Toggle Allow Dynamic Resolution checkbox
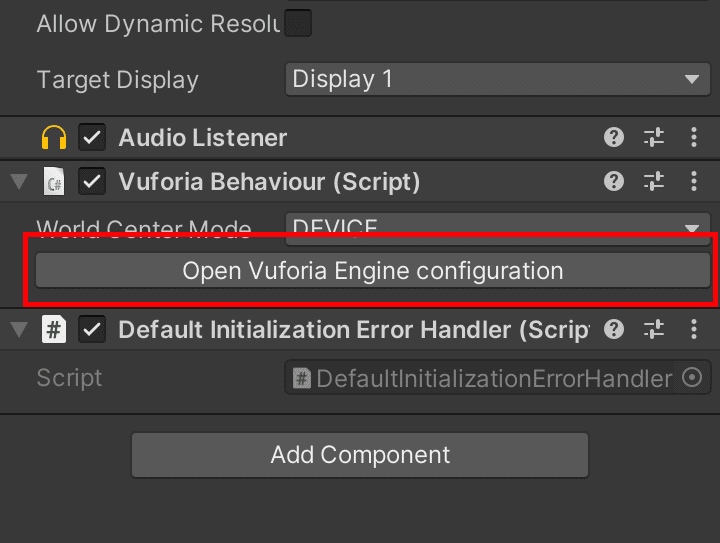Screen dimensions: 720x543 (x=298, y=23)
